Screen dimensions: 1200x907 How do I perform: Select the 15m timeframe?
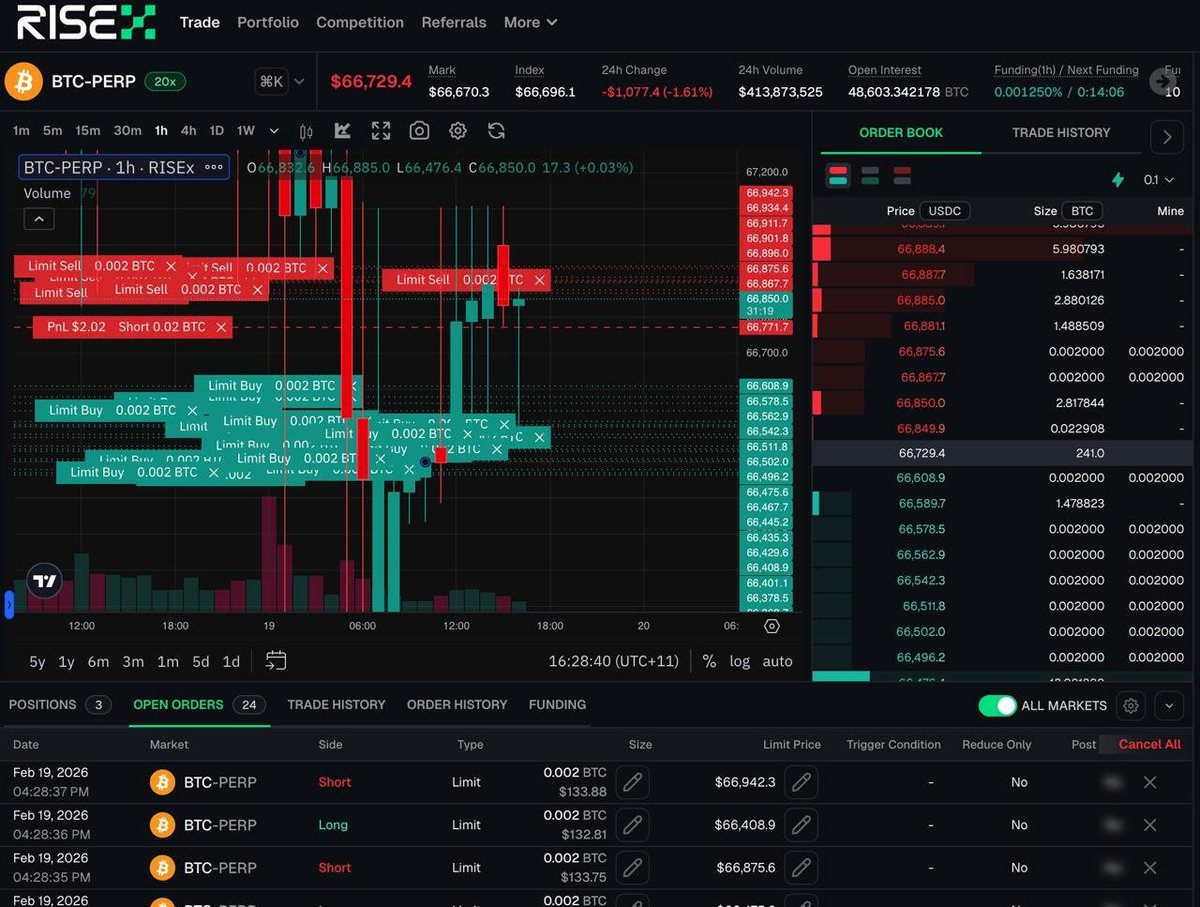(x=88, y=131)
